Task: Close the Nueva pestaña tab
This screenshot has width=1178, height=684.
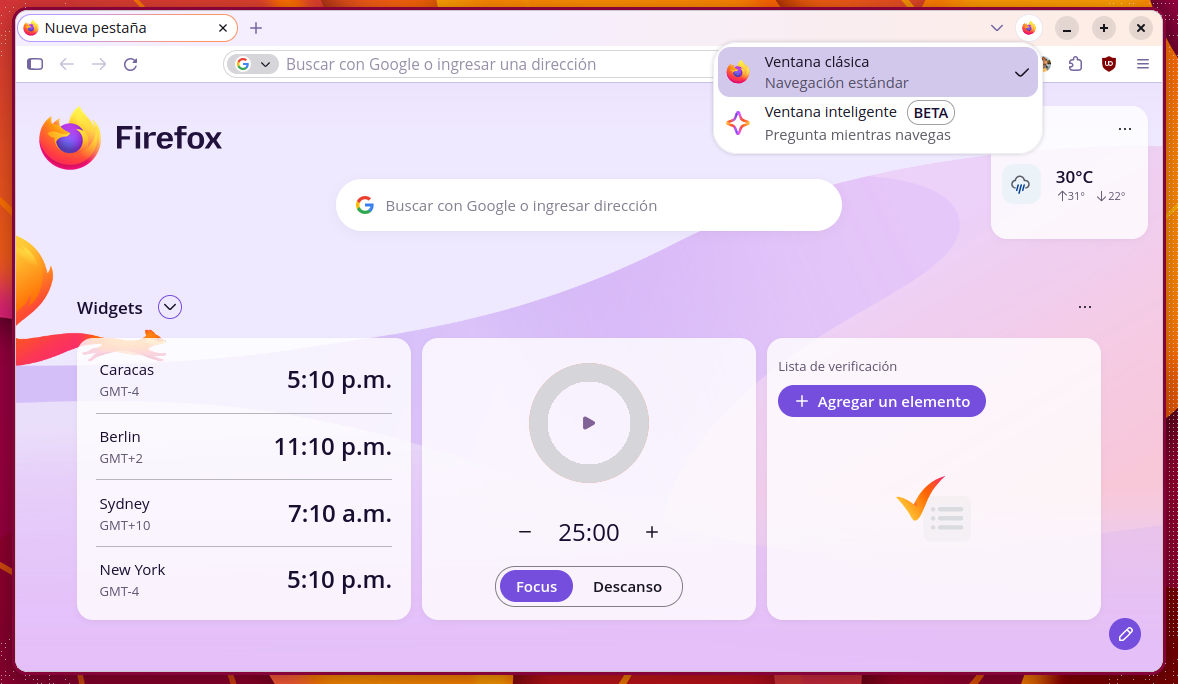Action: [222, 28]
